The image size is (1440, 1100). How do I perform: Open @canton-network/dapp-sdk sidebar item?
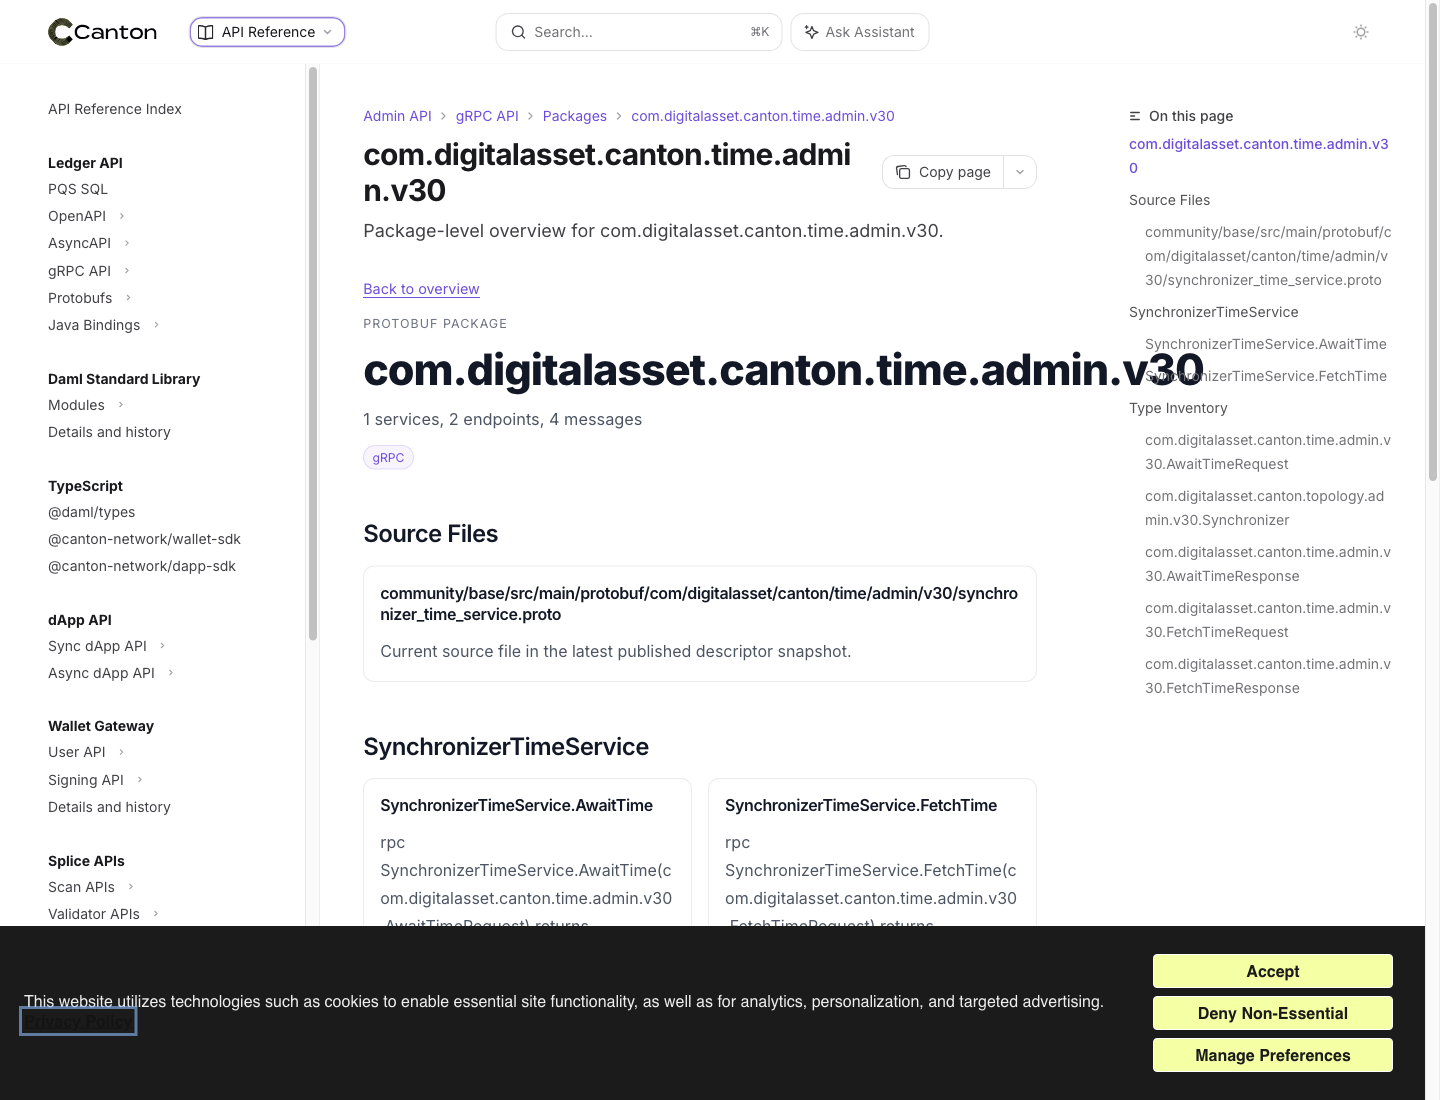[142, 566]
